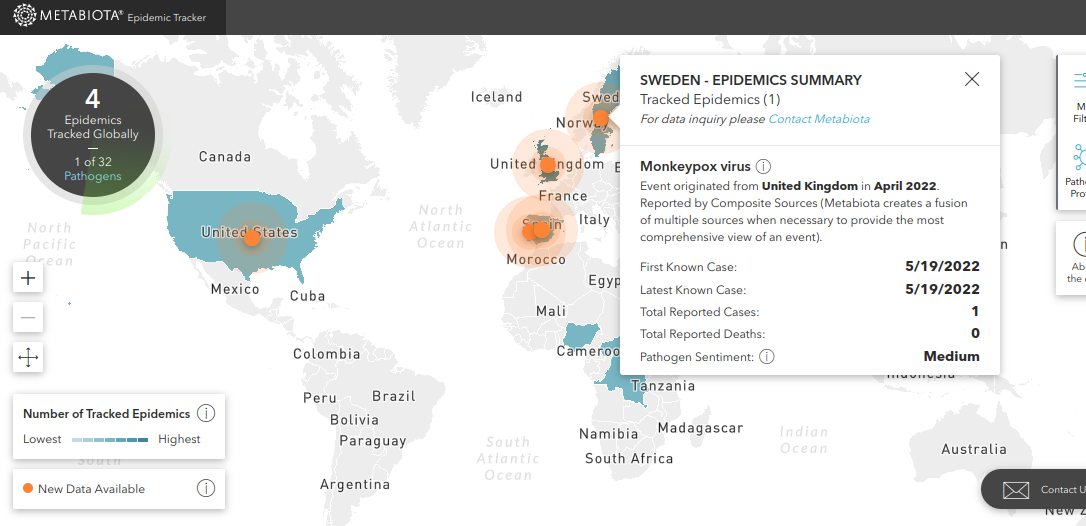
Task: Click the Italy map label
Action: tap(594, 220)
